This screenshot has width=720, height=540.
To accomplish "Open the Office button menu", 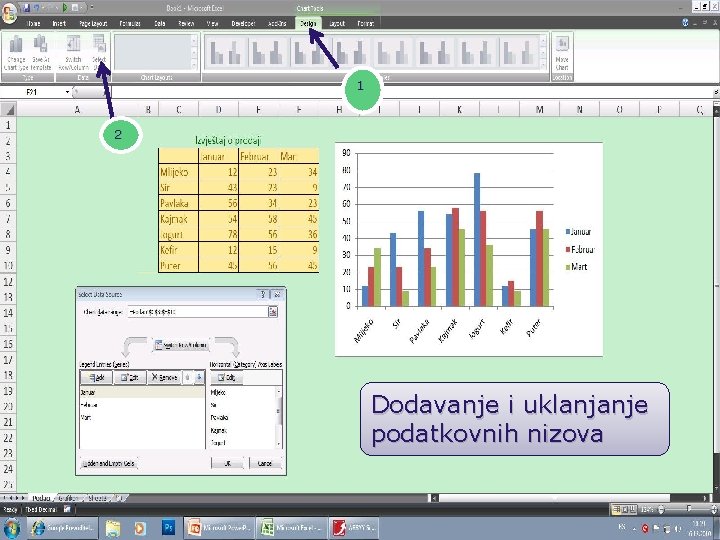I will [9, 12].
